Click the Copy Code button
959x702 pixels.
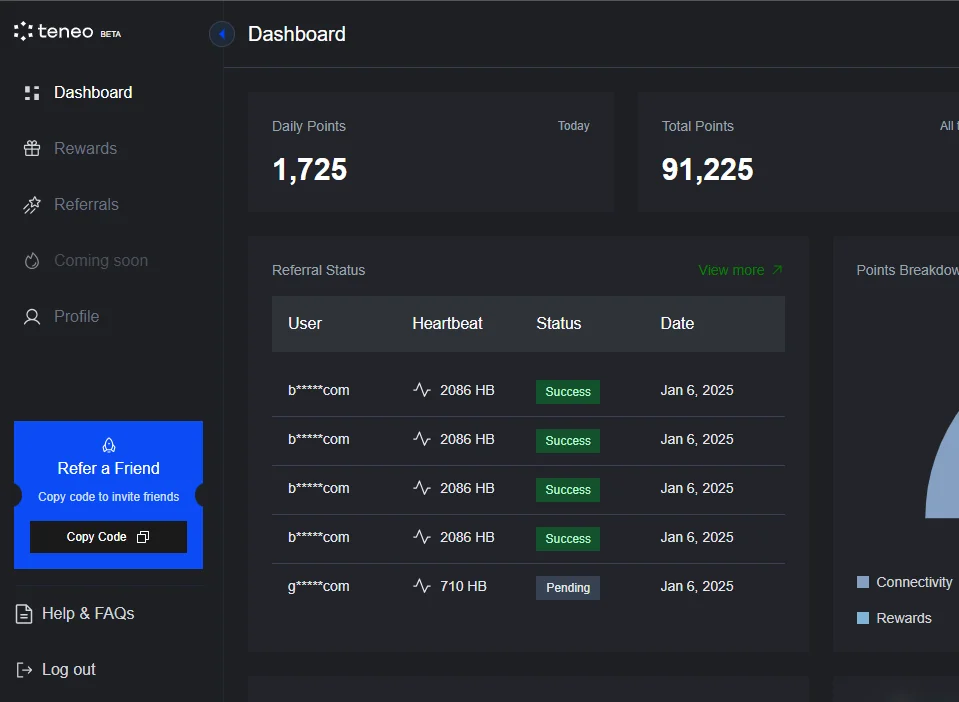[x=108, y=537]
